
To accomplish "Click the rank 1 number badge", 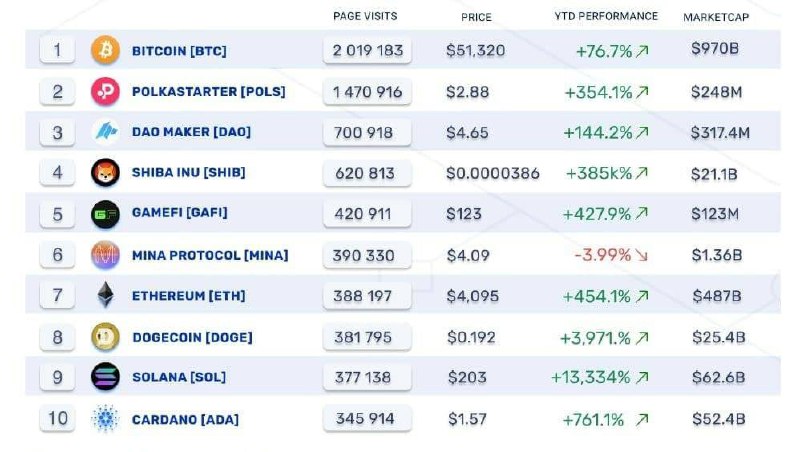I will (58, 50).
